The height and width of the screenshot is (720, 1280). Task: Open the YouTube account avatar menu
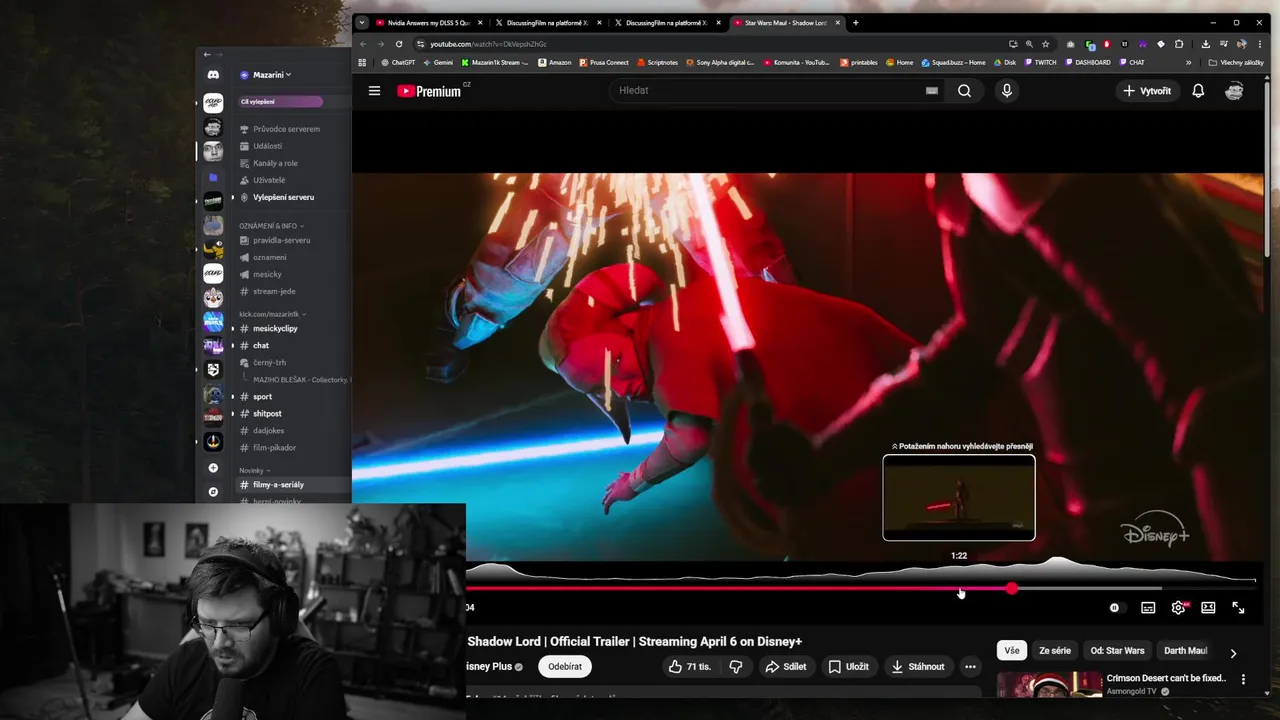(1234, 91)
